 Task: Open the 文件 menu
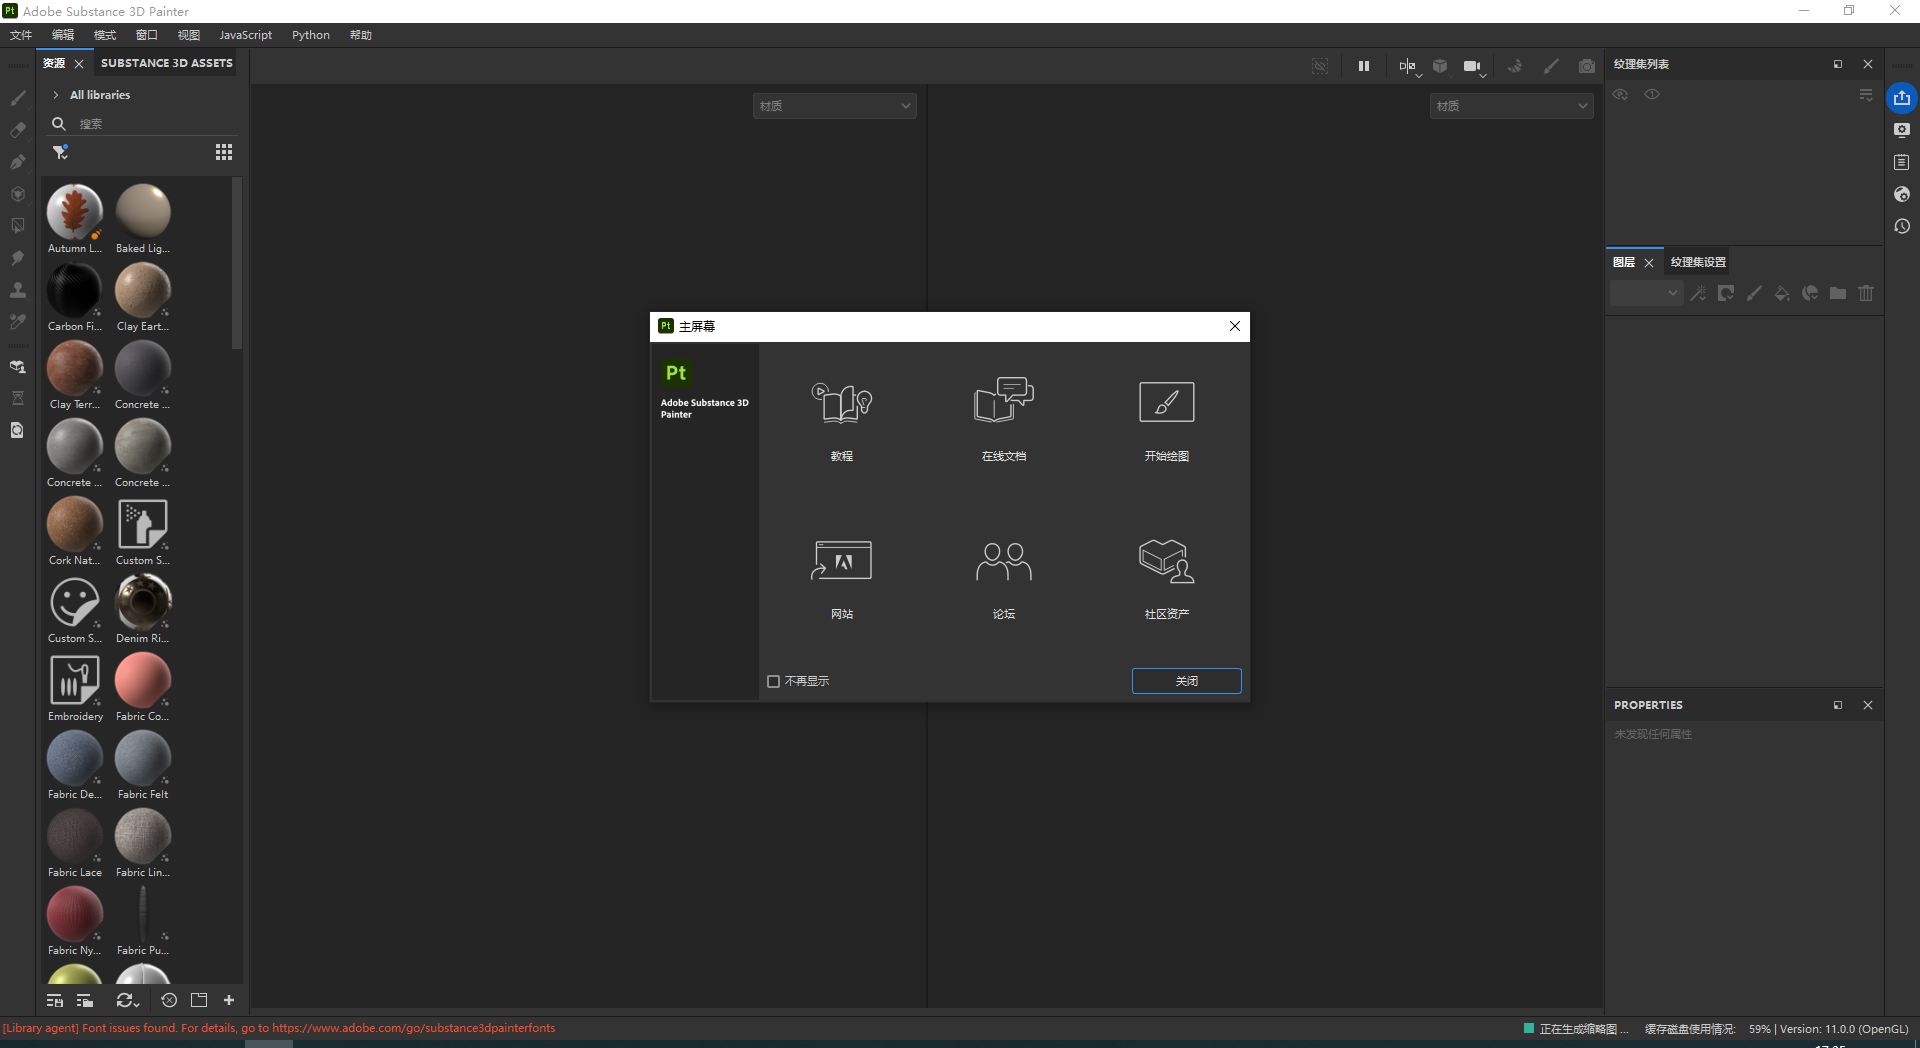20,35
